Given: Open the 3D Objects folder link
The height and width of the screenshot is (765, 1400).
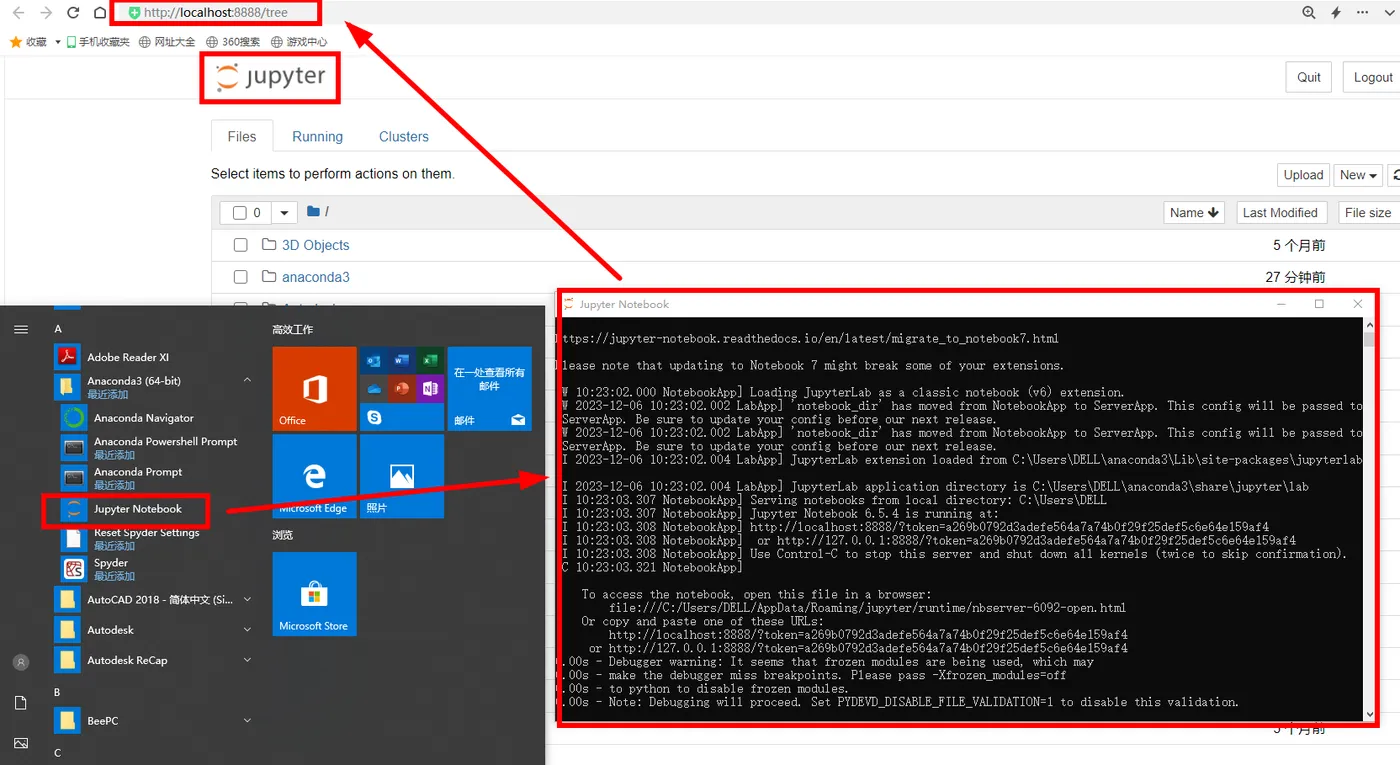Looking at the screenshot, I should pos(315,245).
